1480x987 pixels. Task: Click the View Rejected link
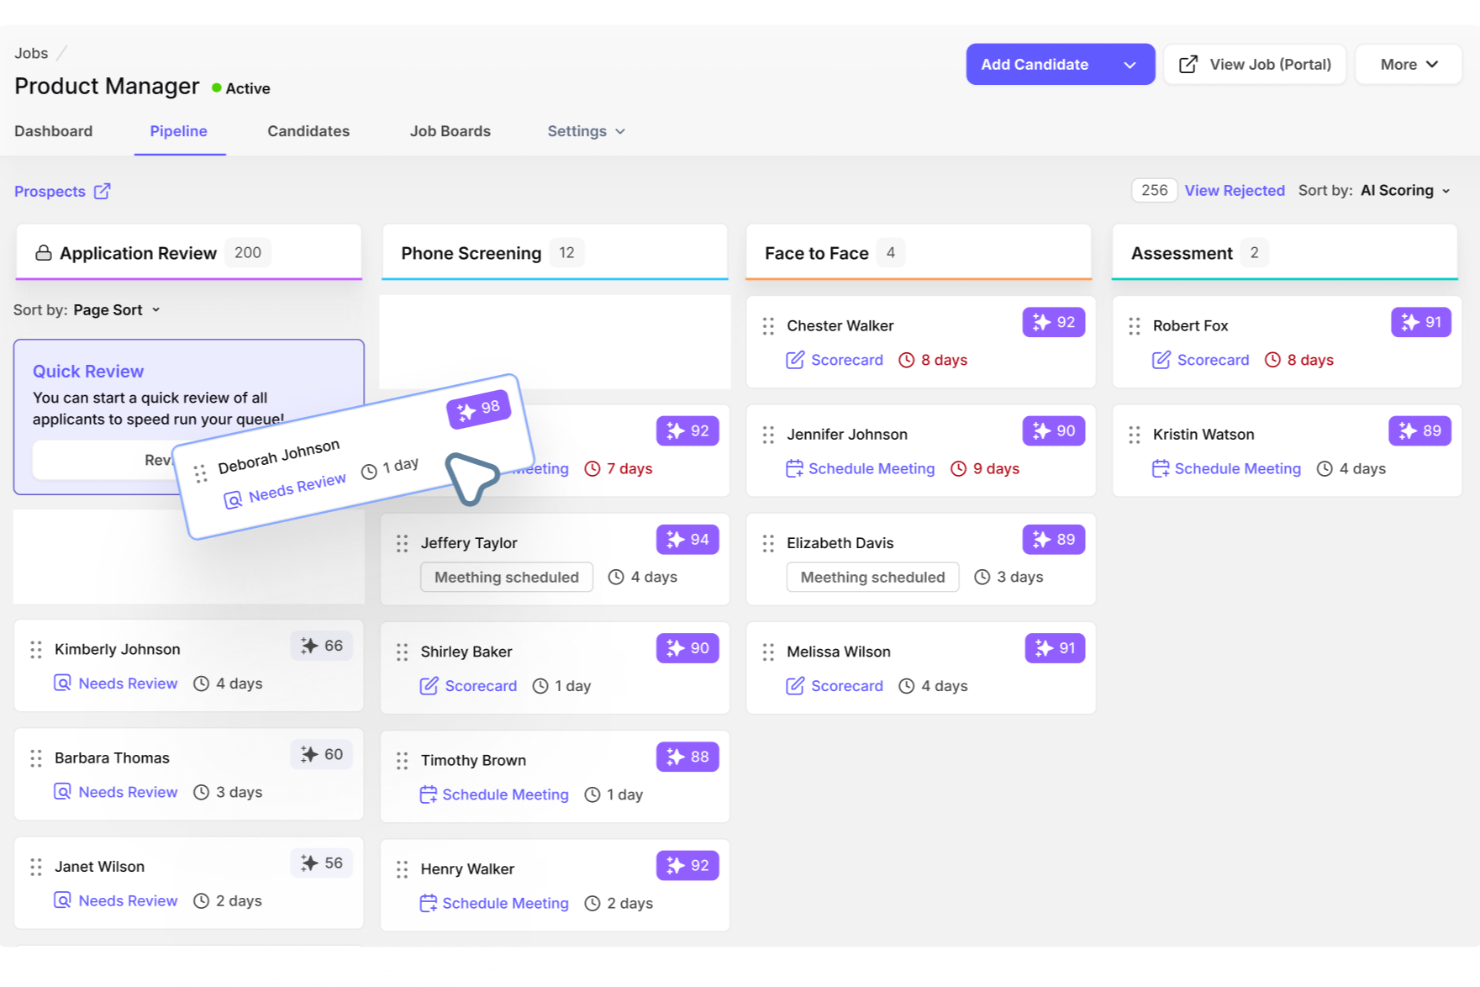[1234, 190]
